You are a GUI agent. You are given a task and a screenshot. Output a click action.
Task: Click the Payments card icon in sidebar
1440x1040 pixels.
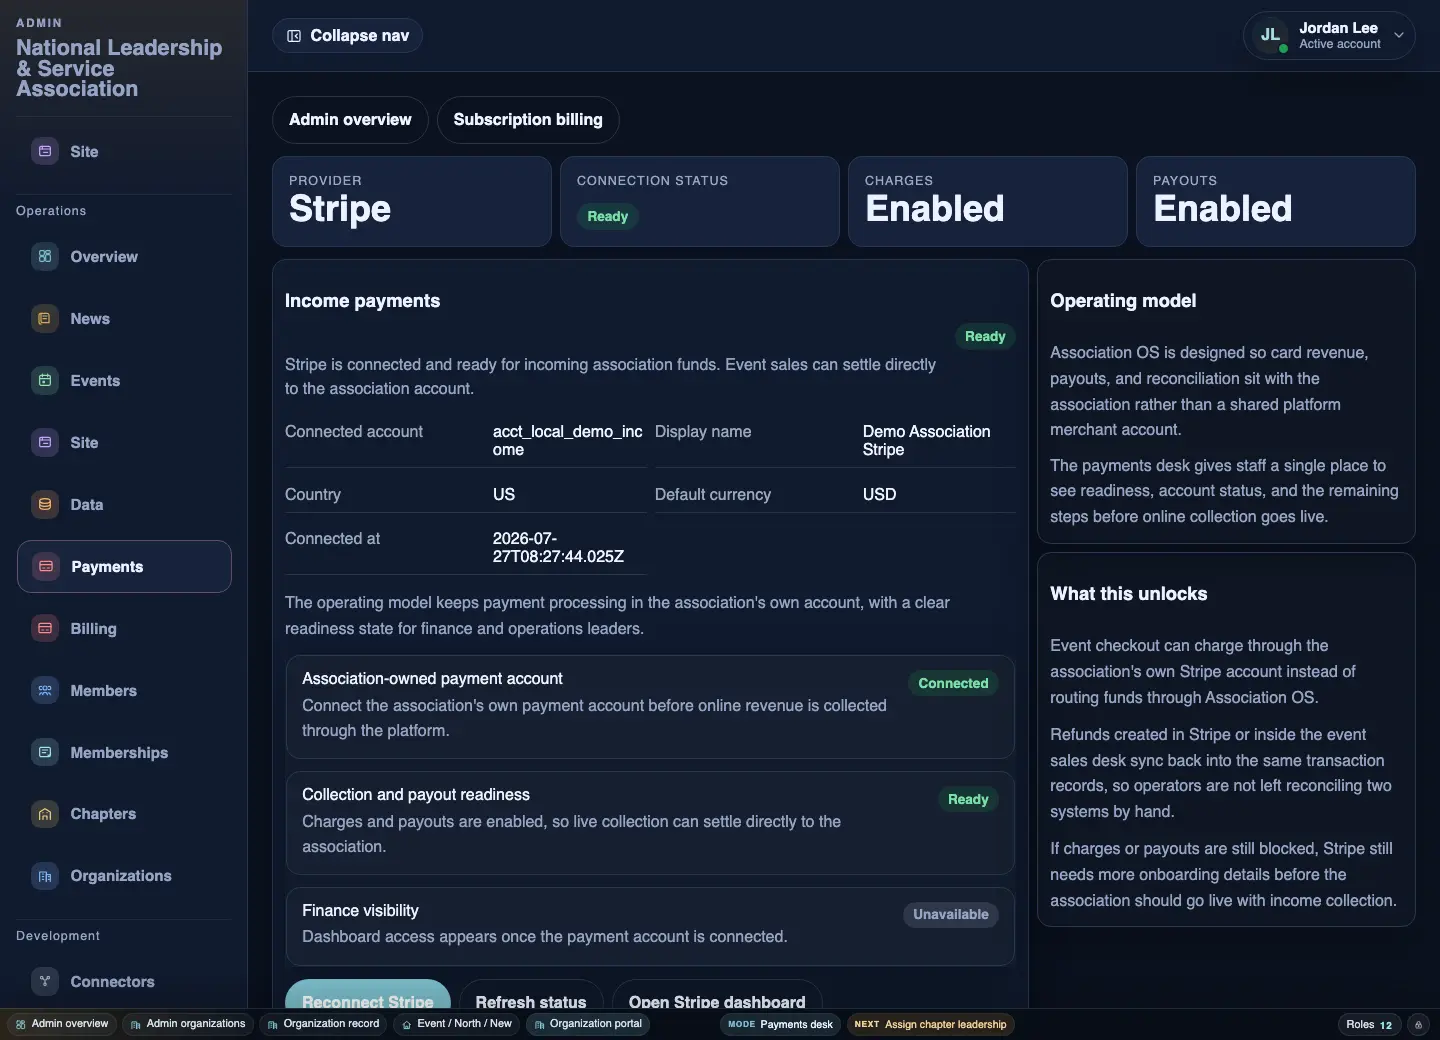pos(46,567)
